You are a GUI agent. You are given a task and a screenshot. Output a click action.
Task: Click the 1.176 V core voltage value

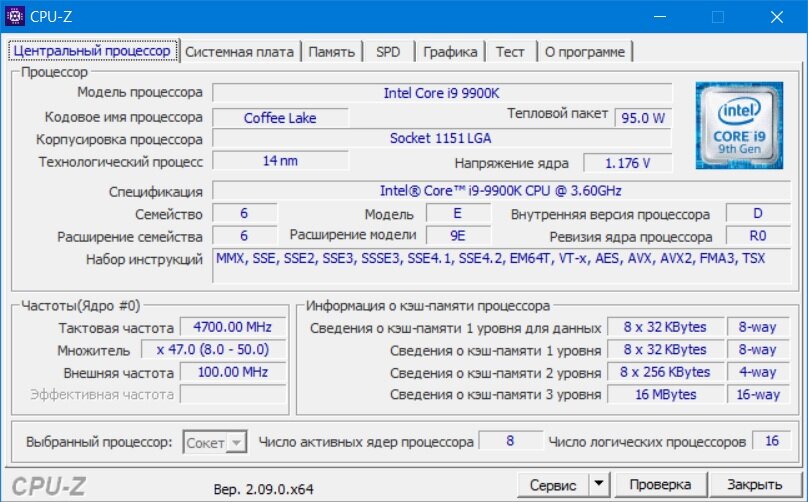(627, 163)
